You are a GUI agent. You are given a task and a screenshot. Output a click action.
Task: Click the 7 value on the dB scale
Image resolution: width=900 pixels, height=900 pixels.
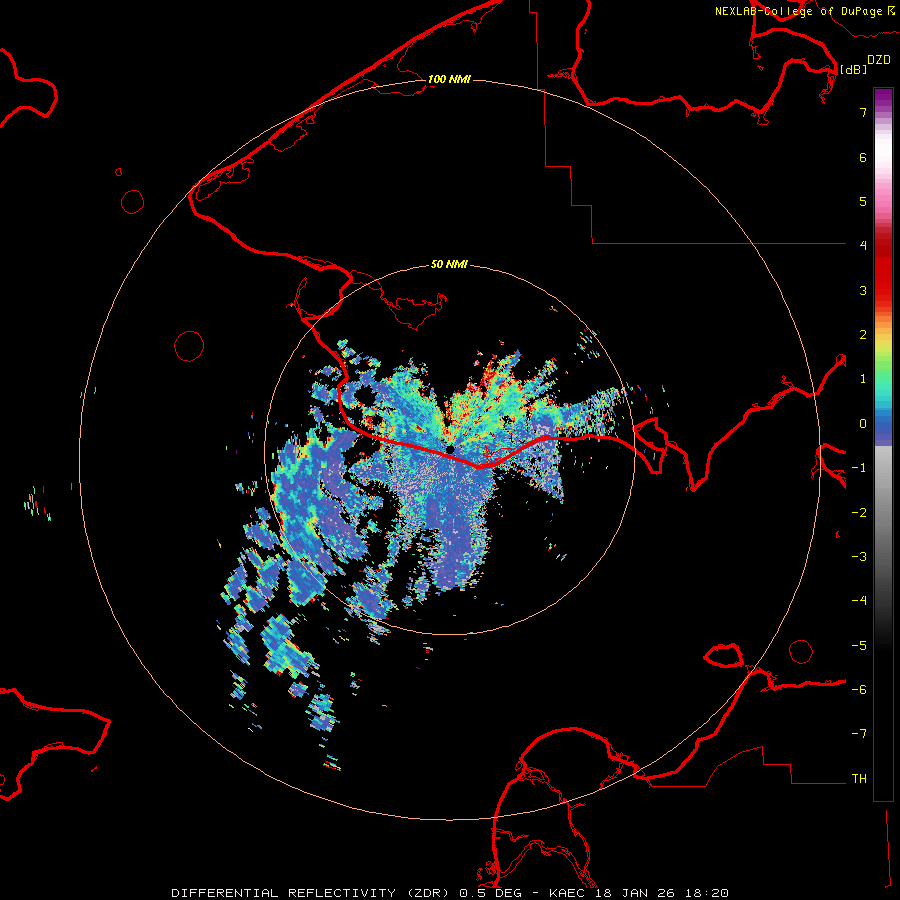pyautogui.click(x=863, y=112)
